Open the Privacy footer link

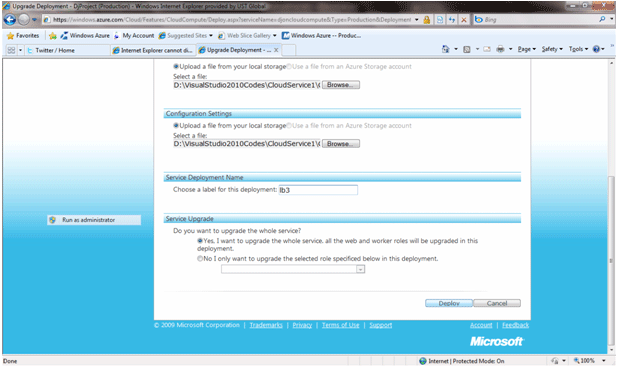(x=302, y=325)
